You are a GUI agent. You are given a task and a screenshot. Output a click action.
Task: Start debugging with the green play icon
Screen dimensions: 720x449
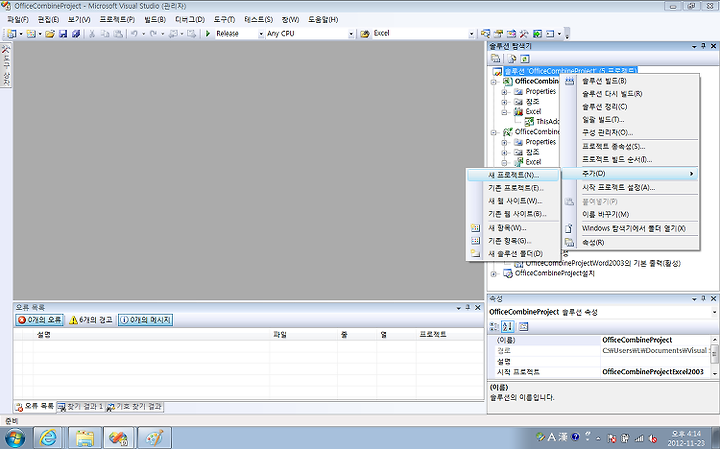(208, 34)
